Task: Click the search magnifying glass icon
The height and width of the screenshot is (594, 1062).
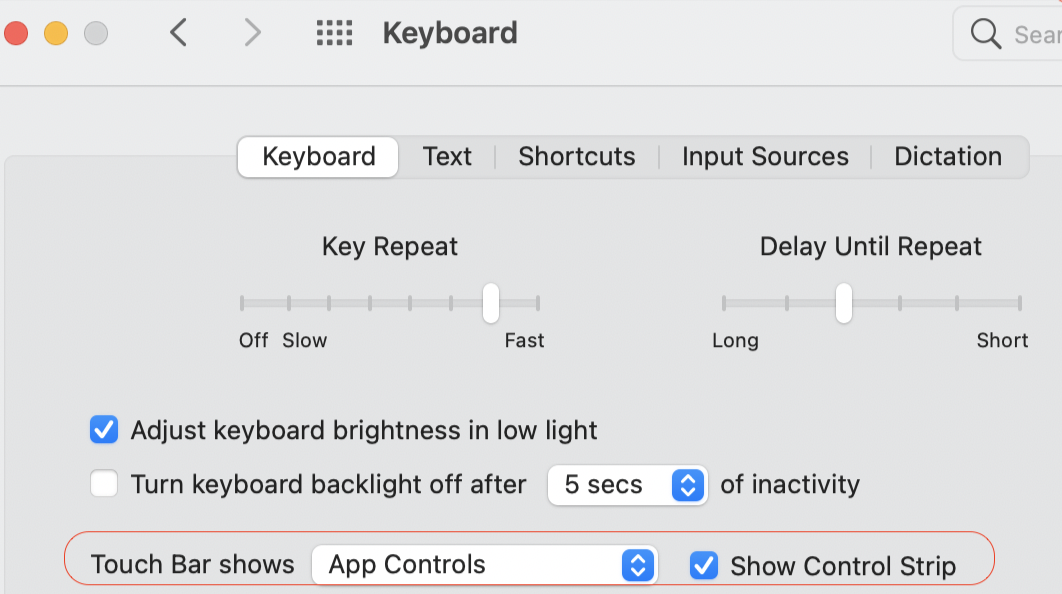Action: pyautogui.click(x=985, y=34)
